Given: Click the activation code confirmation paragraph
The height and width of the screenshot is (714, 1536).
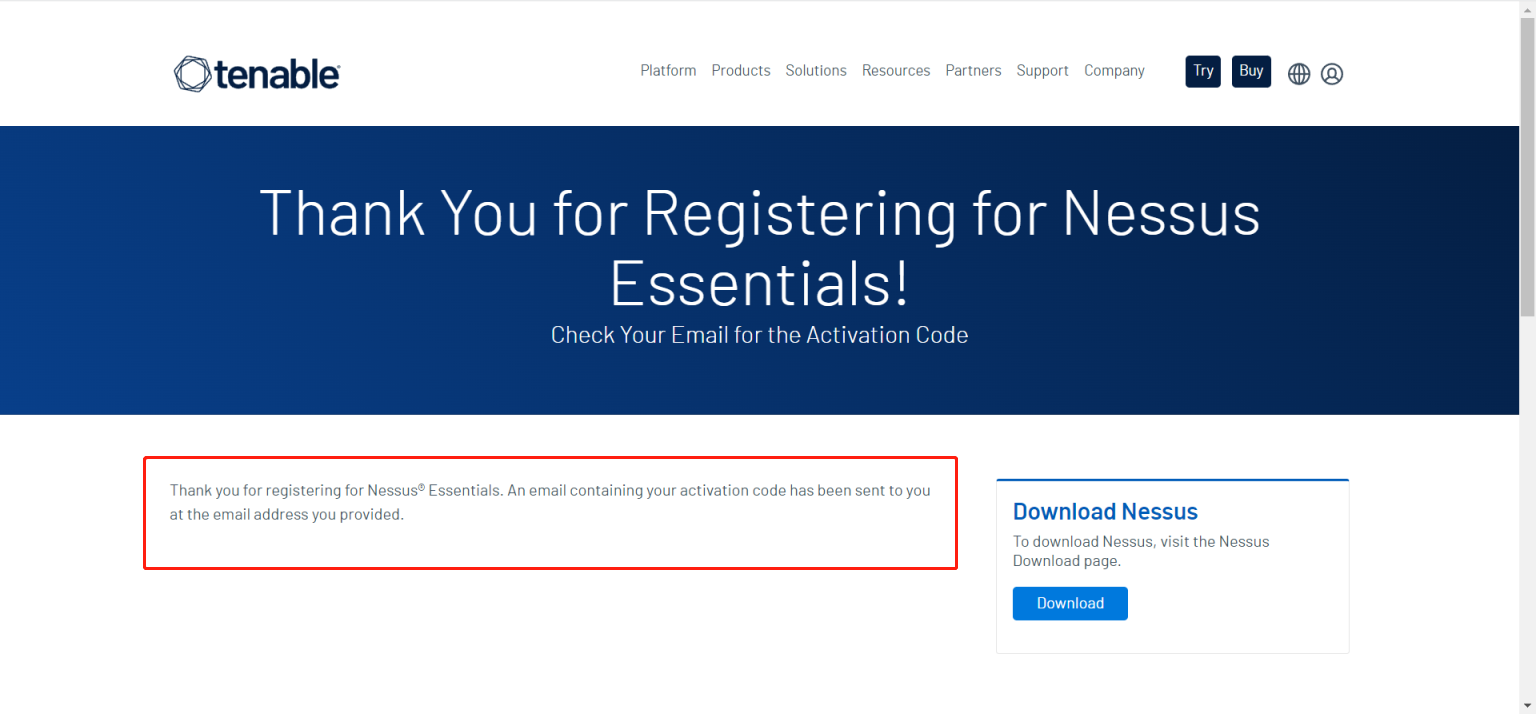Looking at the screenshot, I should (x=550, y=503).
